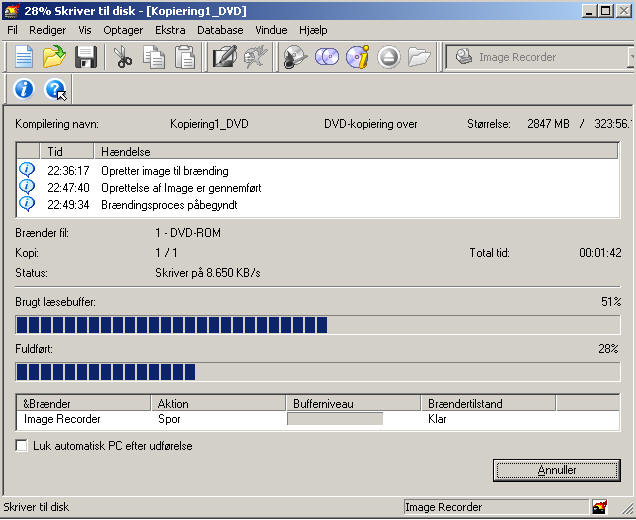Click the edit-pencil compilation info icon
The image size is (636, 520).
(x=225, y=56)
